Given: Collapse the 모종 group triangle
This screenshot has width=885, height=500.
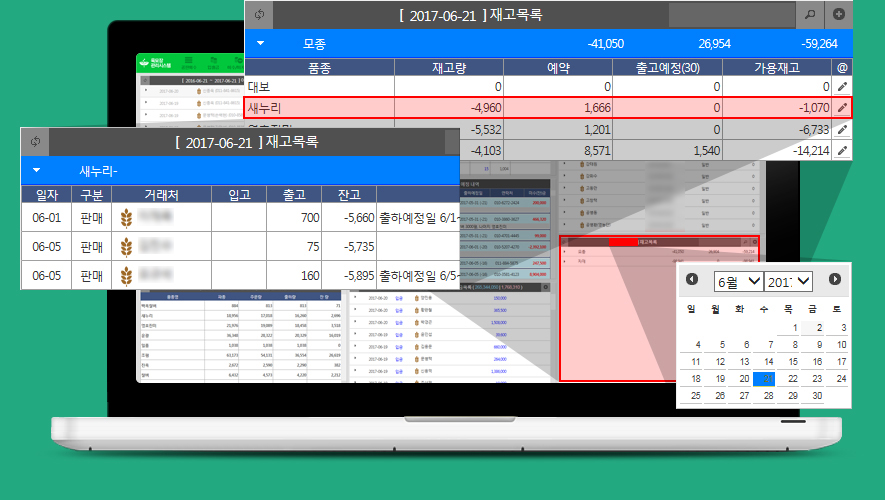Looking at the screenshot, I should [x=260, y=44].
